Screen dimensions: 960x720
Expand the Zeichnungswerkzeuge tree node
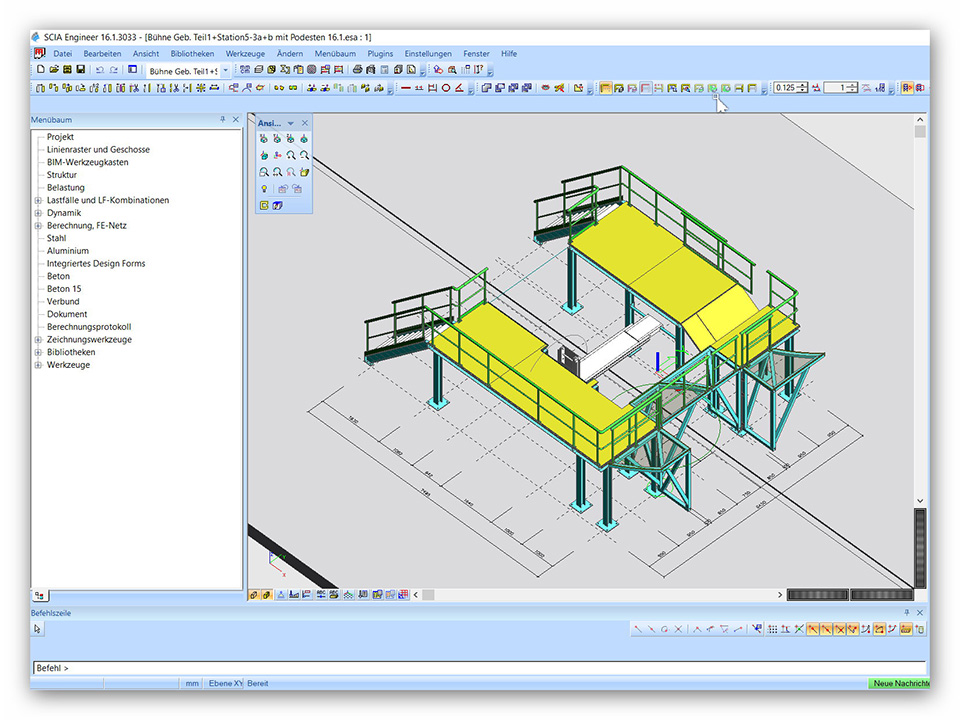(x=38, y=340)
